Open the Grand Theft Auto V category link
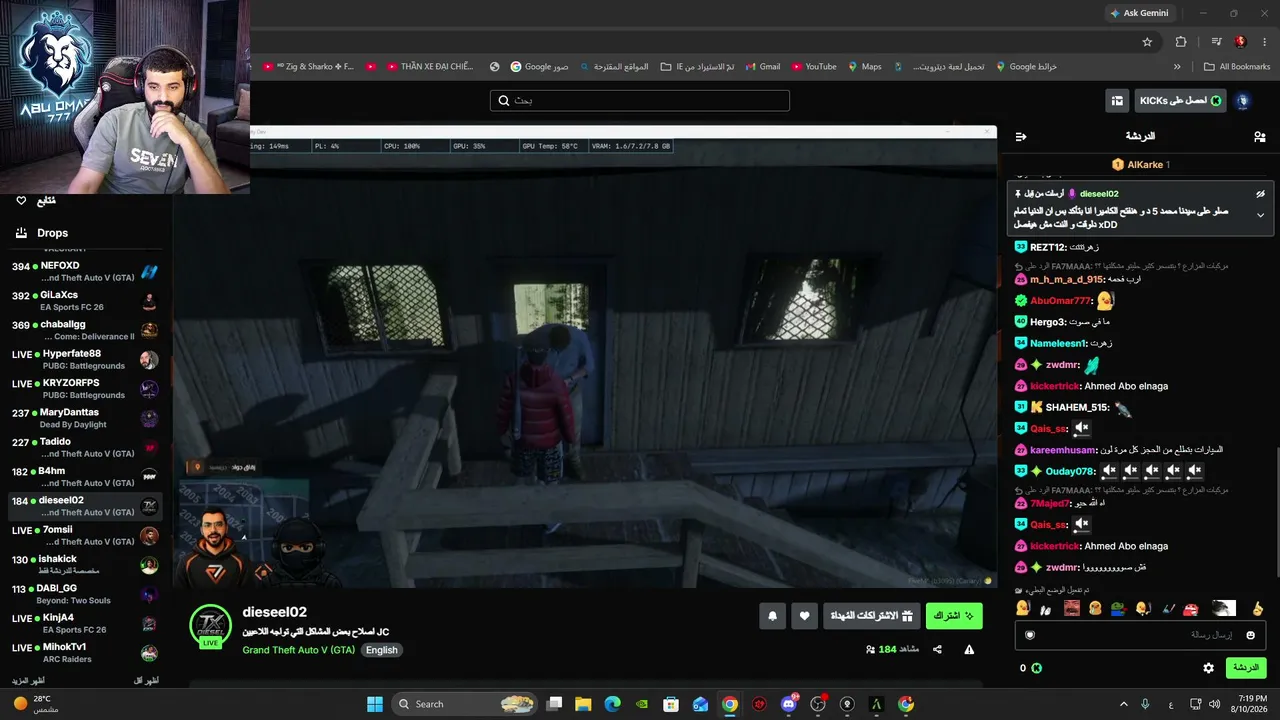This screenshot has width=1280, height=720. pos(299,650)
